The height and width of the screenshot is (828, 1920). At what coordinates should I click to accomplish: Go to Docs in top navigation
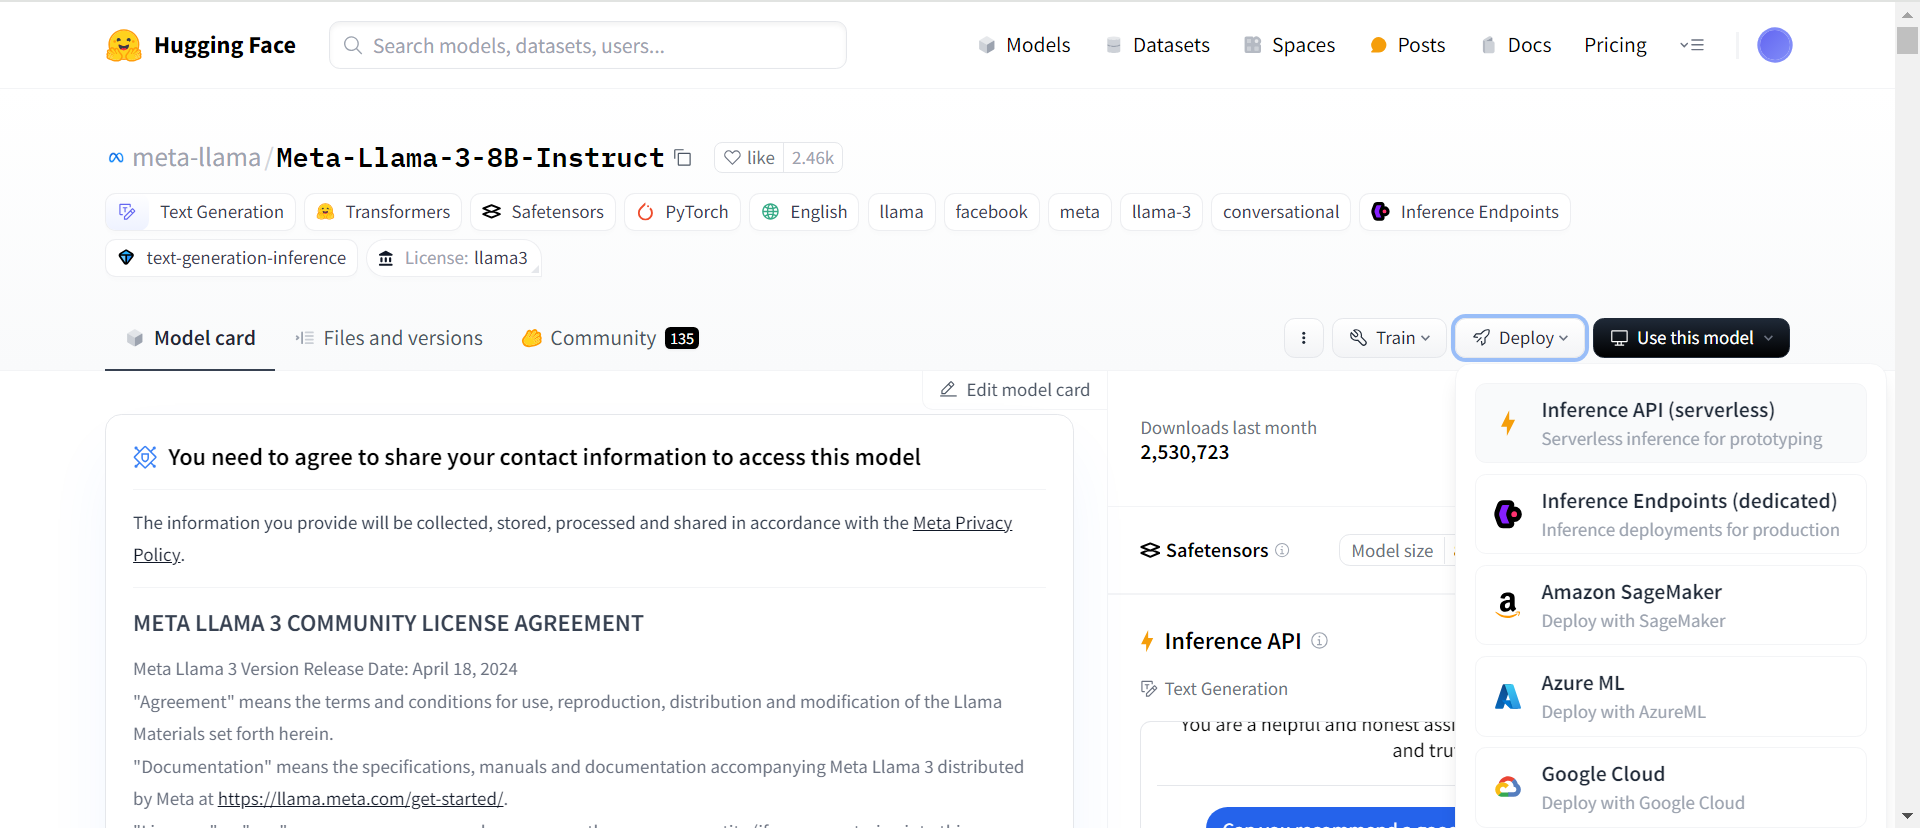(x=1515, y=45)
